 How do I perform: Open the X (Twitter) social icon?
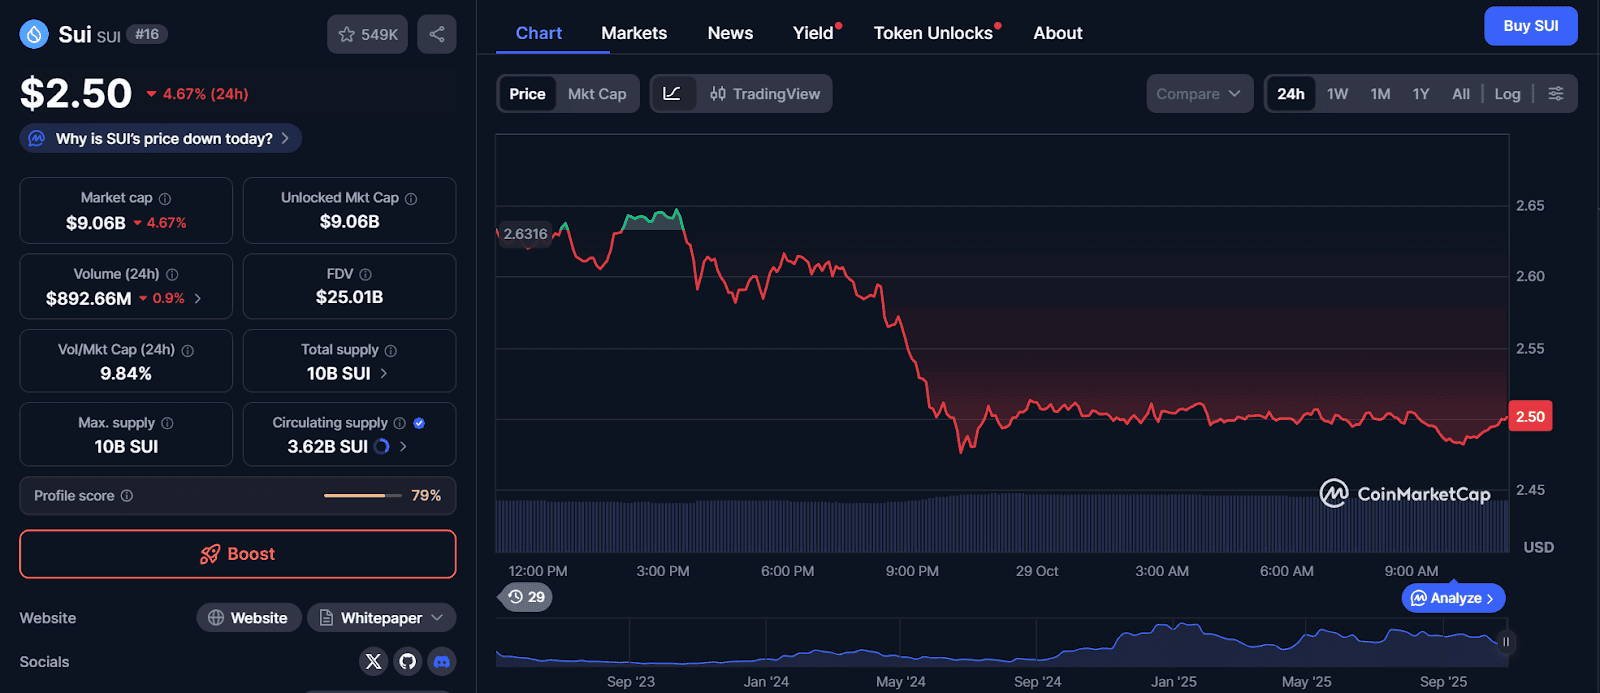[373, 661]
